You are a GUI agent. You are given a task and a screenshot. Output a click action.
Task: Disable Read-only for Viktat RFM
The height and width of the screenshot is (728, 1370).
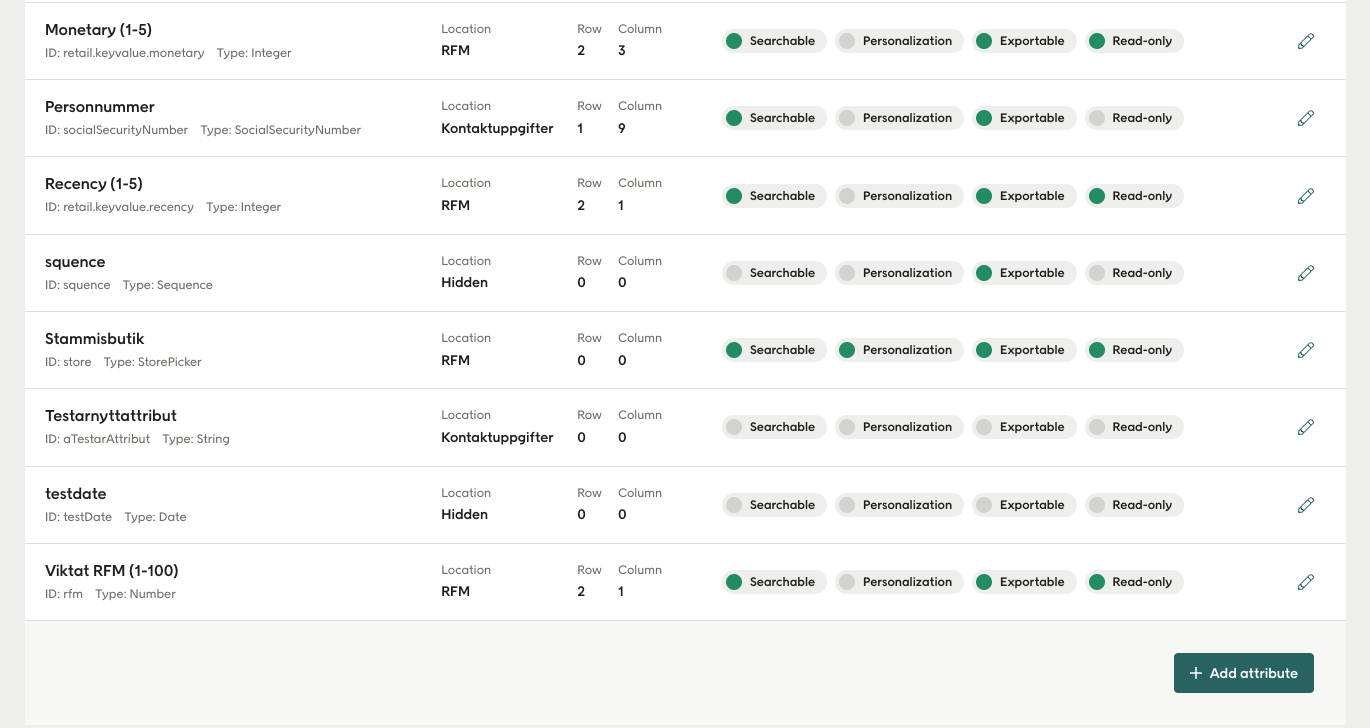point(1134,582)
